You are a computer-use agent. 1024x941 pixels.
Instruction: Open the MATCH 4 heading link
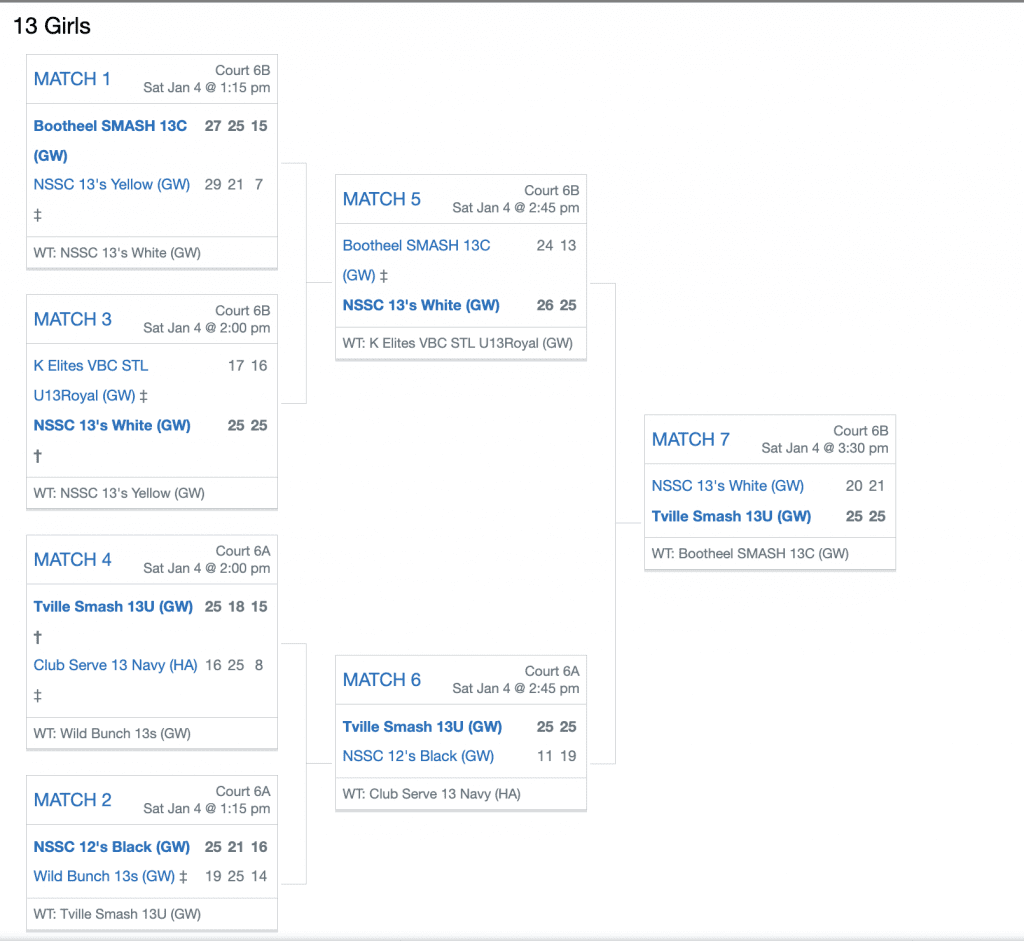click(72, 560)
